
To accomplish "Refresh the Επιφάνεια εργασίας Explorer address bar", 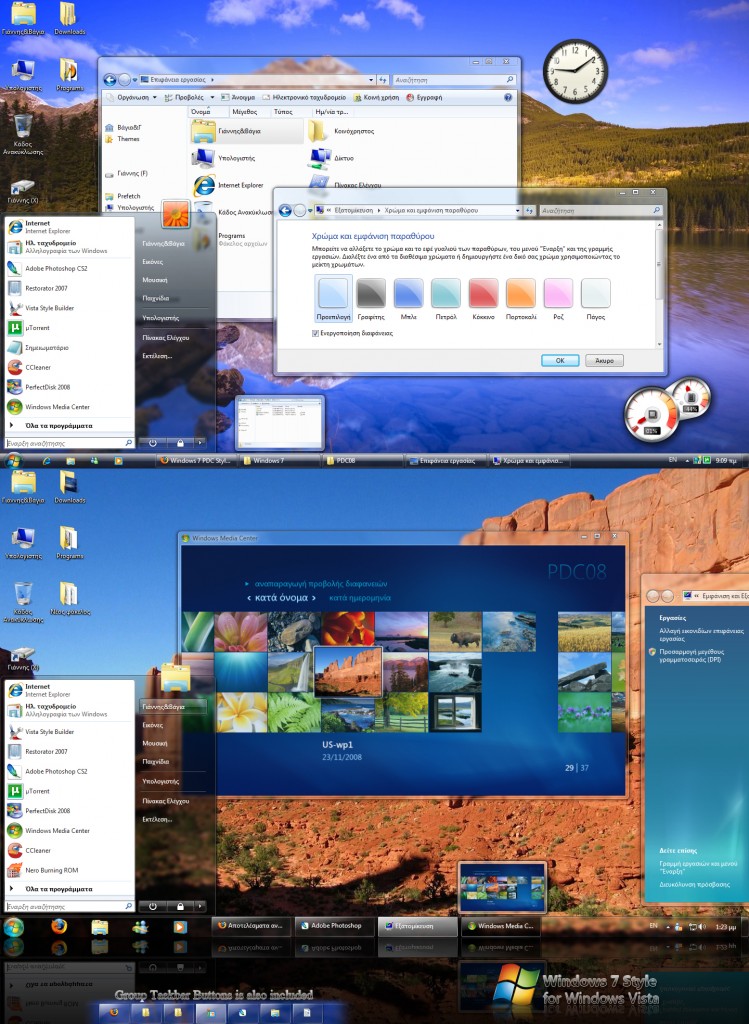I will (383, 80).
